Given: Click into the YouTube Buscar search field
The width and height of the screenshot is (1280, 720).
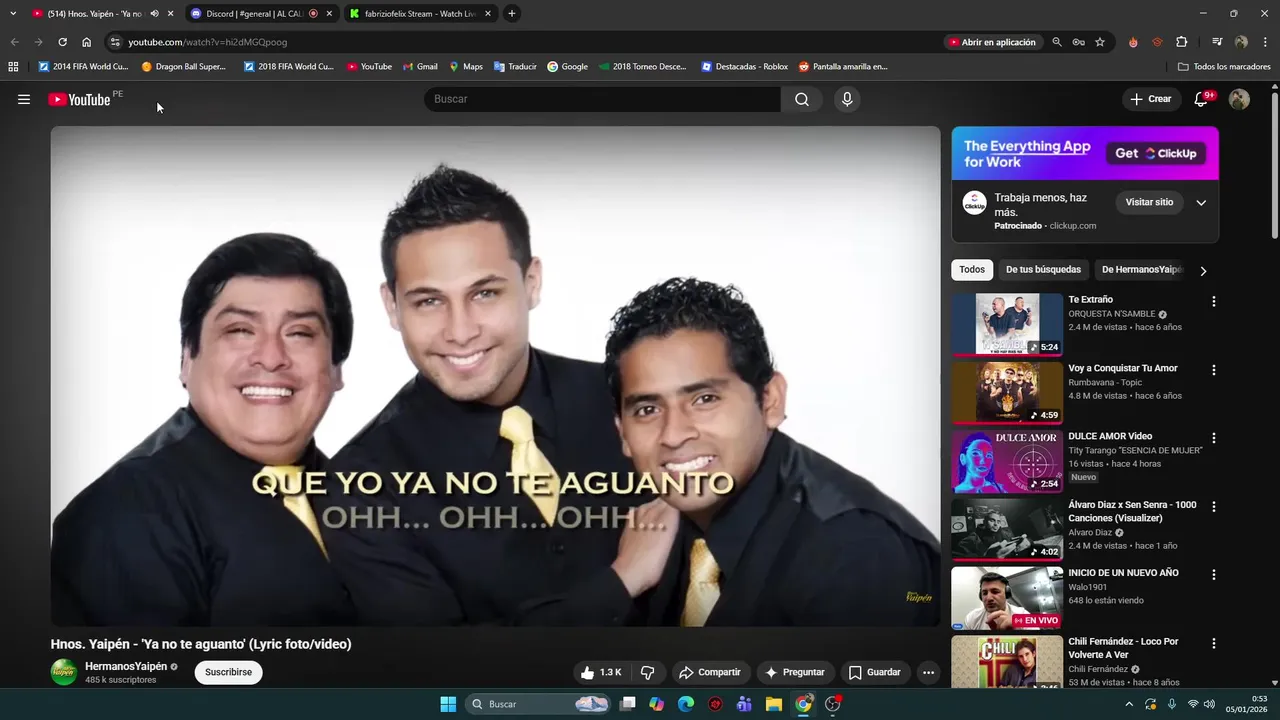Looking at the screenshot, I should 602,99.
